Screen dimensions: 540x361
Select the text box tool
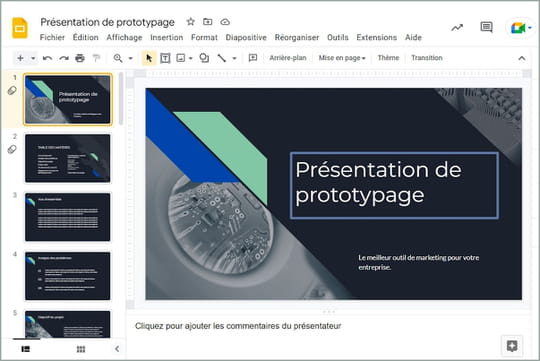[x=165, y=58]
